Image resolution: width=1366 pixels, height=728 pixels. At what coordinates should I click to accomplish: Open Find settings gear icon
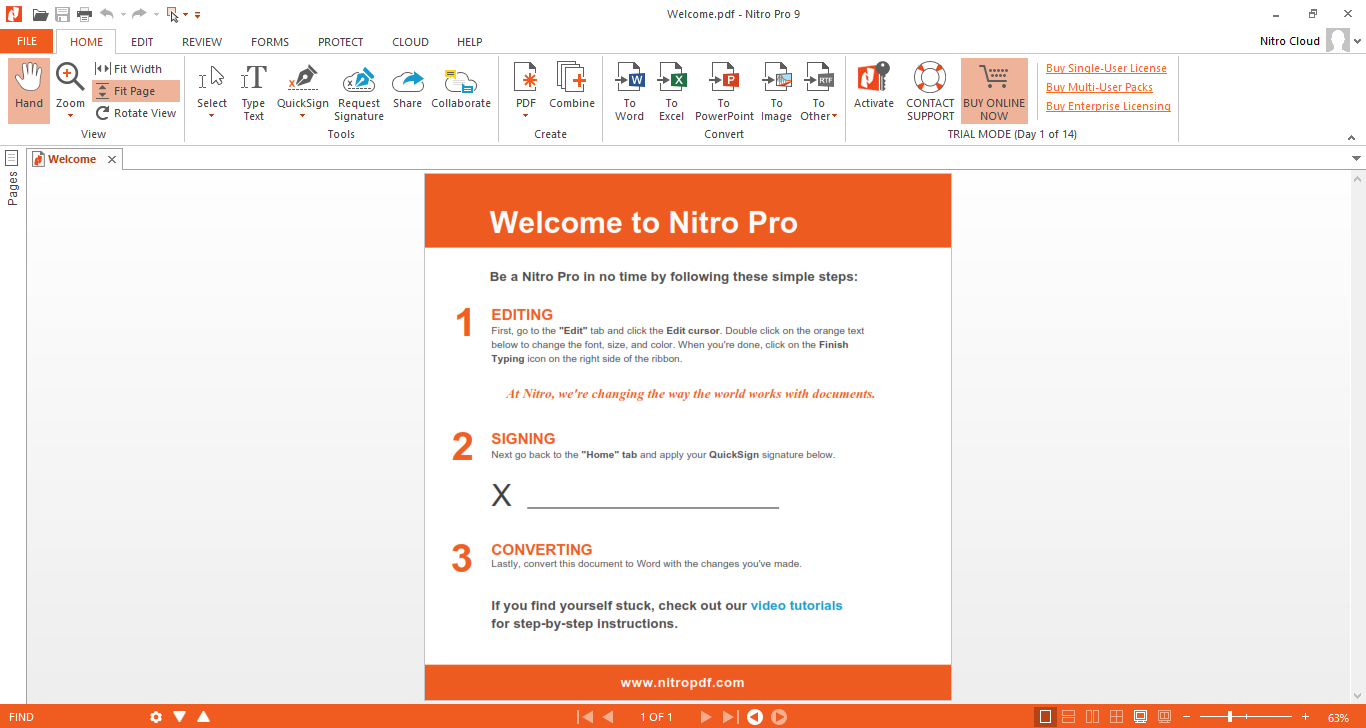(156, 717)
